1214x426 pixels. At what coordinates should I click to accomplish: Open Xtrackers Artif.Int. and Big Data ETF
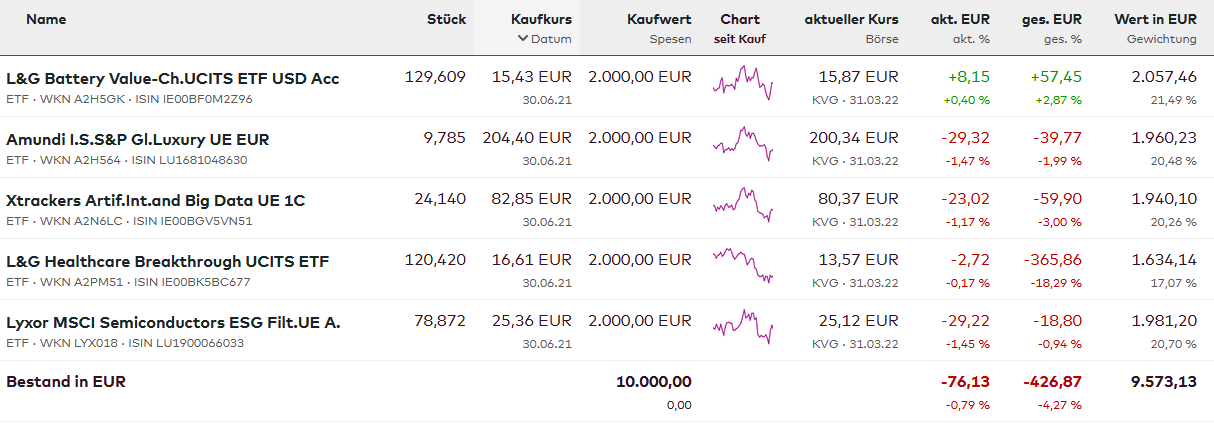click(155, 200)
